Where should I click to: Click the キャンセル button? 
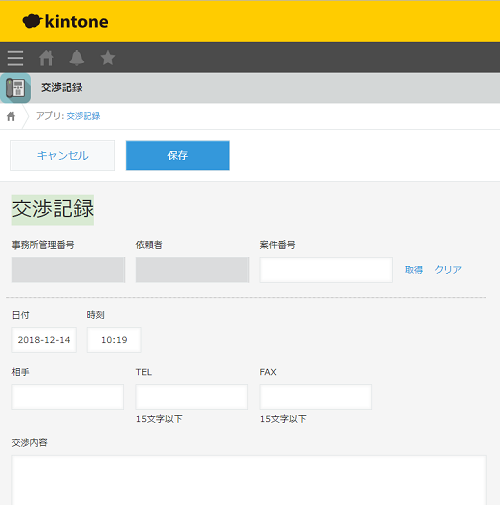[x=62, y=155]
